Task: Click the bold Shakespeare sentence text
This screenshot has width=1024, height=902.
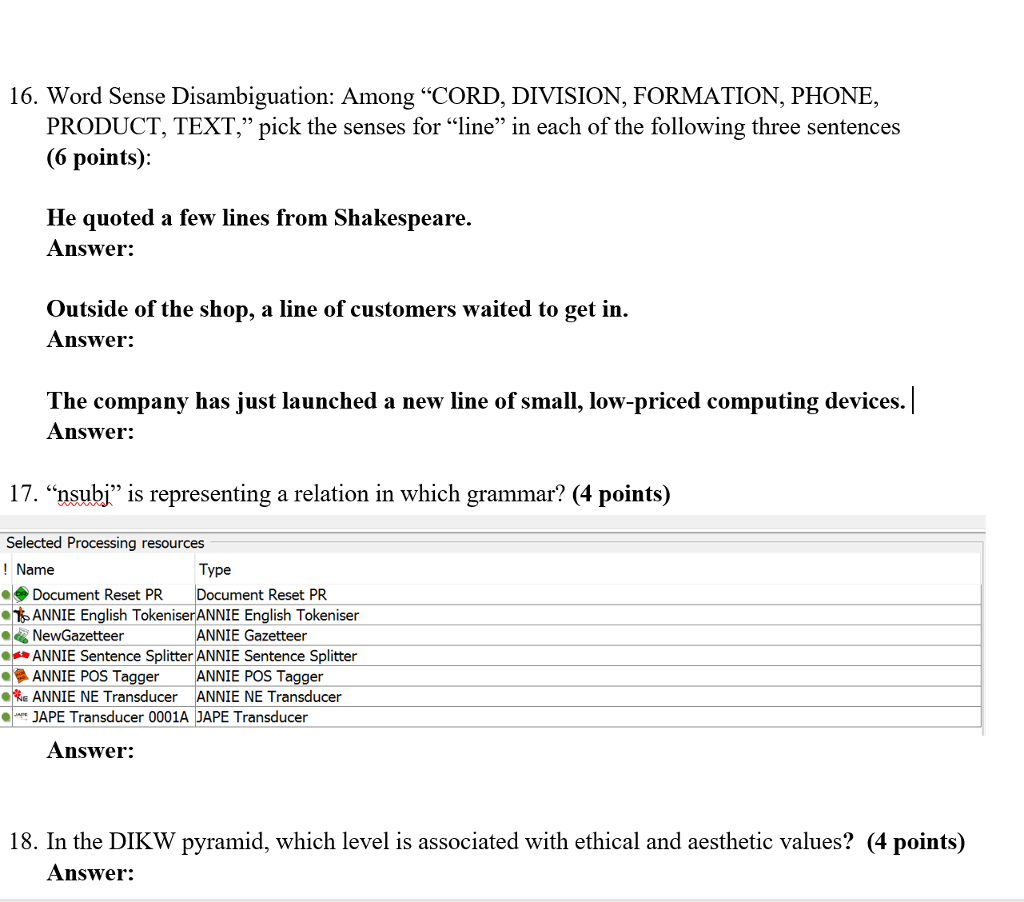Action: point(258,218)
